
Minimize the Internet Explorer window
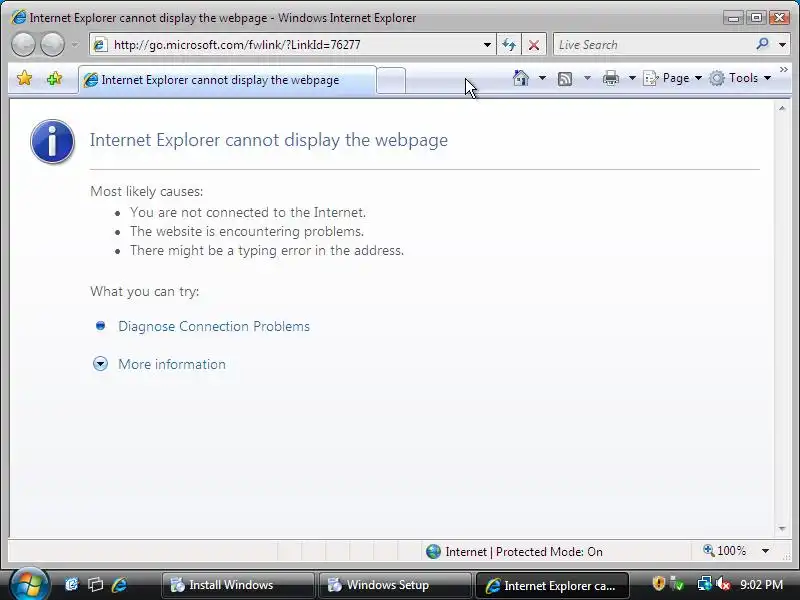coord(734,18)
